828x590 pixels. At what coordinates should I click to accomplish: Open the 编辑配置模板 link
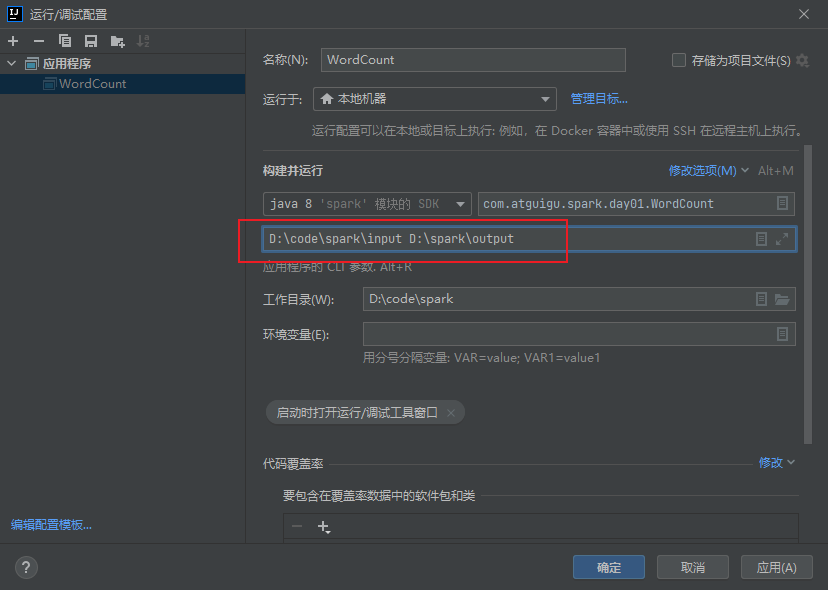click(51, 525)
